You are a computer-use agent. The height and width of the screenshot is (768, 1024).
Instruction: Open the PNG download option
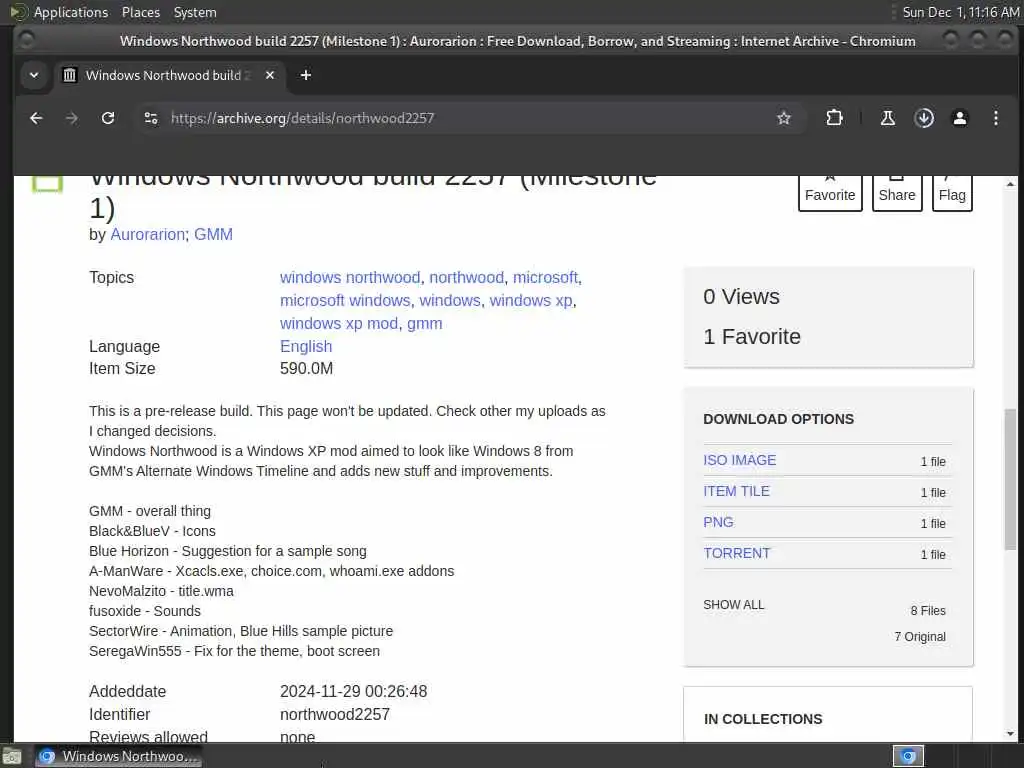pos(718,522)
